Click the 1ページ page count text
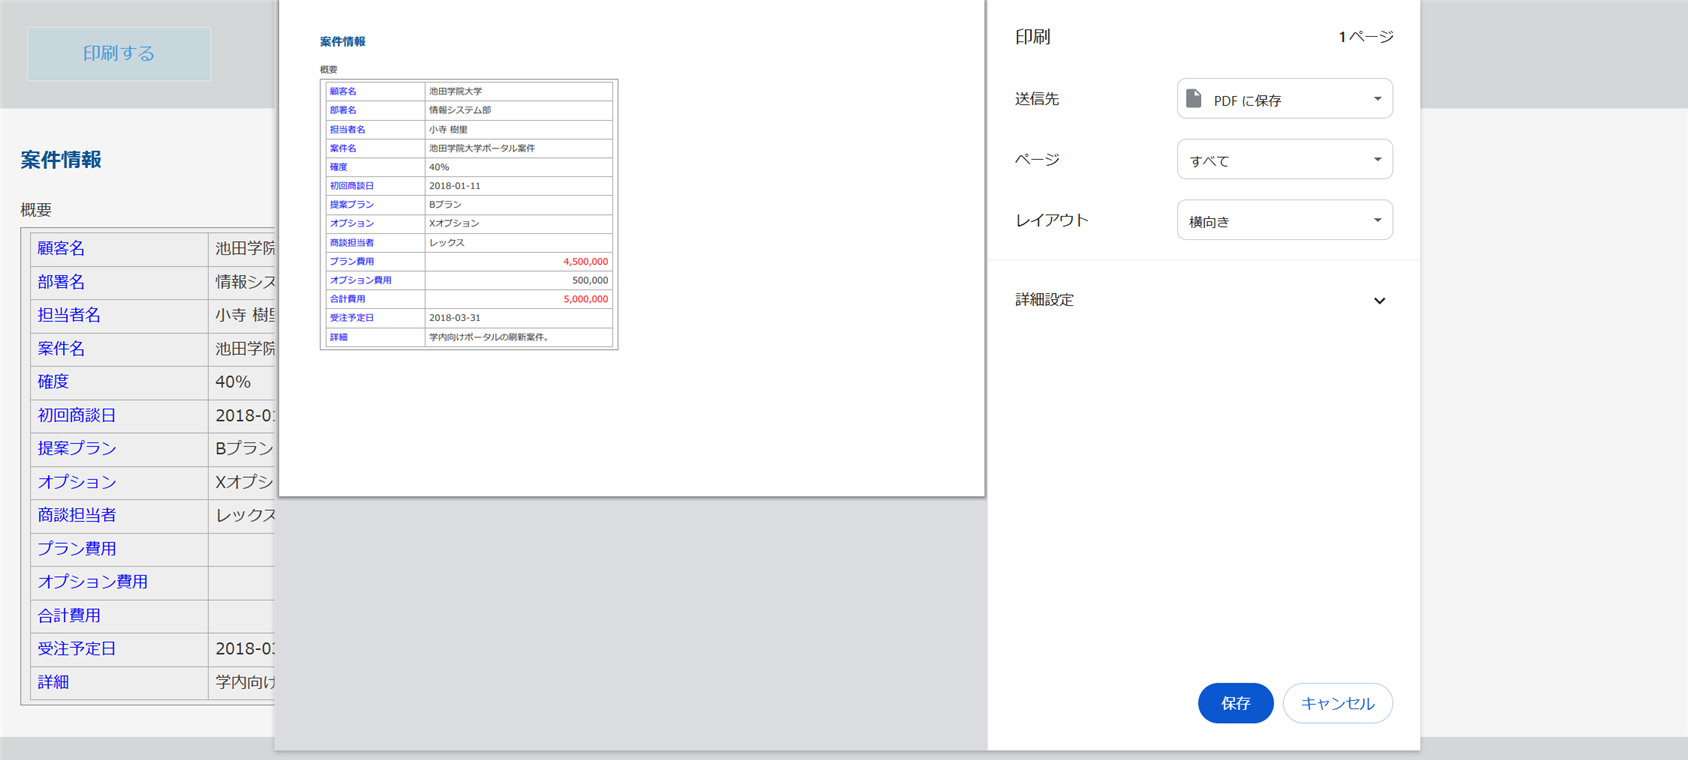The width and height of the screenshot is (1688, 760). click(1366, 37)
